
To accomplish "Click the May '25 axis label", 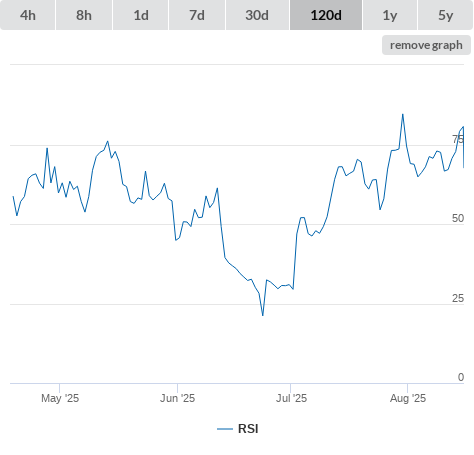I will (x=60, y=398).
